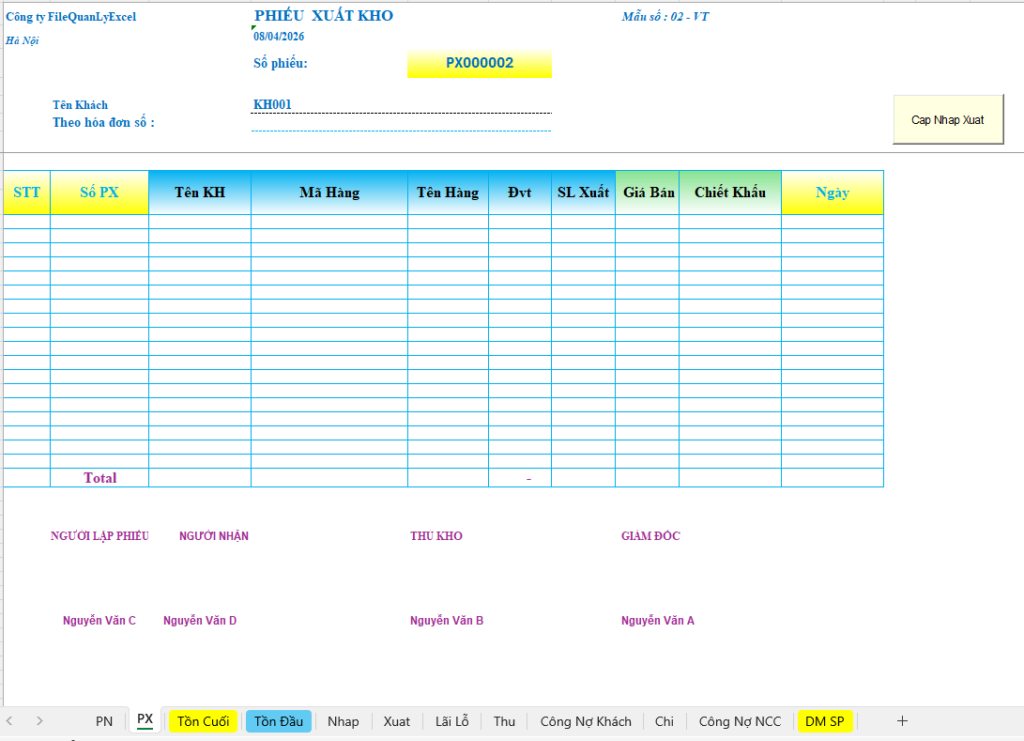
Task: Switch to the PN sheet tab
Action: [x=104, y=721]
